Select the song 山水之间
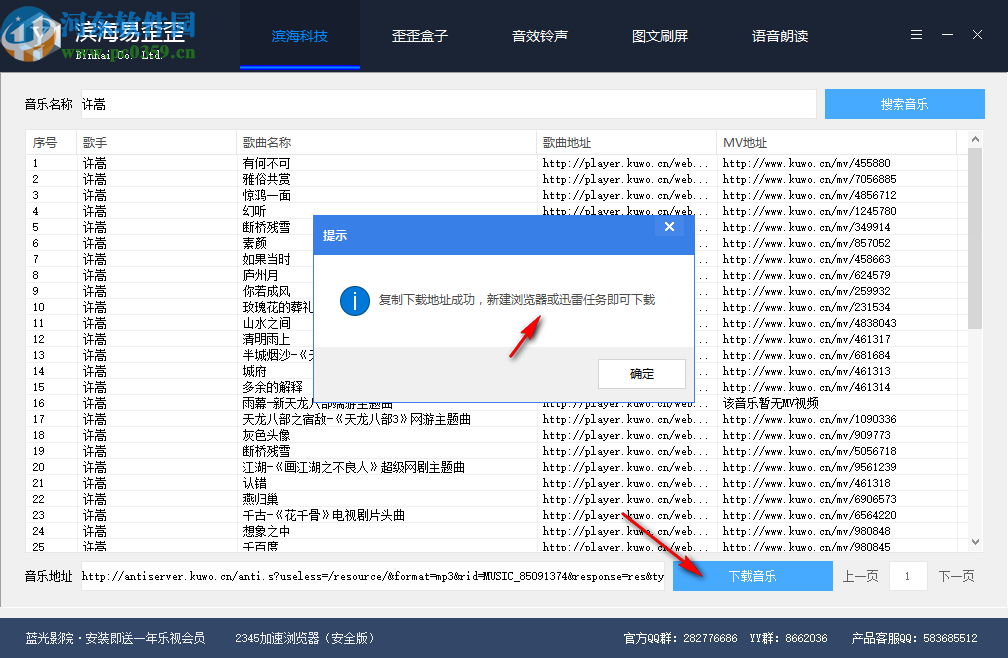 pos(267,323)
